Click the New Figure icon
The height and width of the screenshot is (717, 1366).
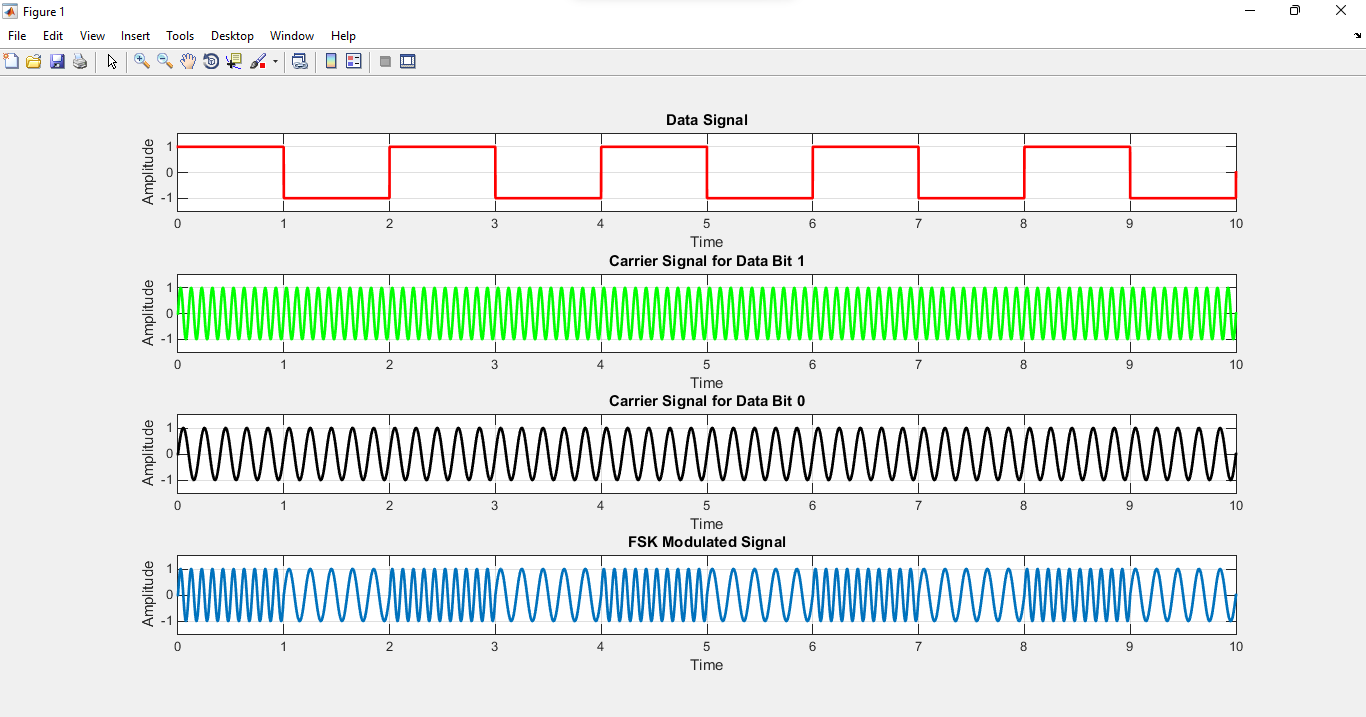12,61
